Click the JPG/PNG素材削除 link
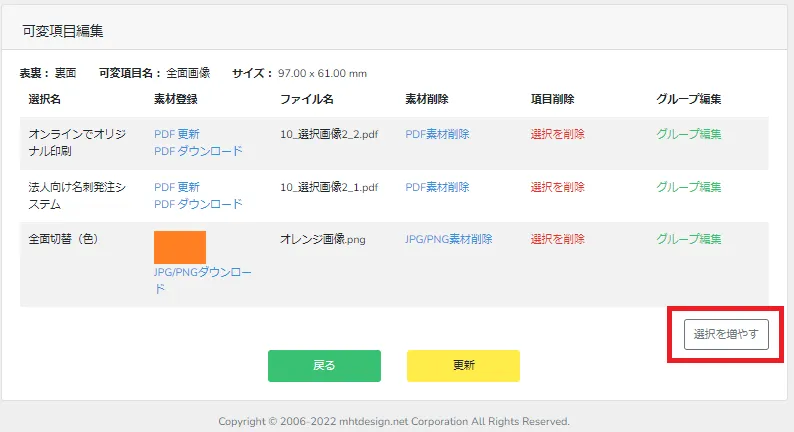The image size is (794, 432). (448, 239)
